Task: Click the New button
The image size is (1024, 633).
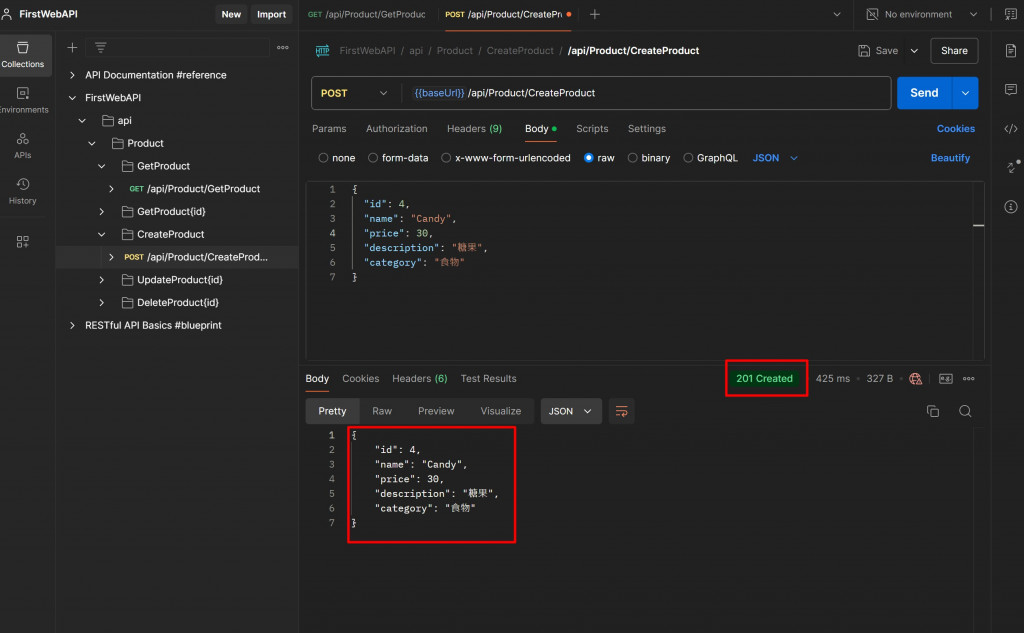Action: pos(231,14)
